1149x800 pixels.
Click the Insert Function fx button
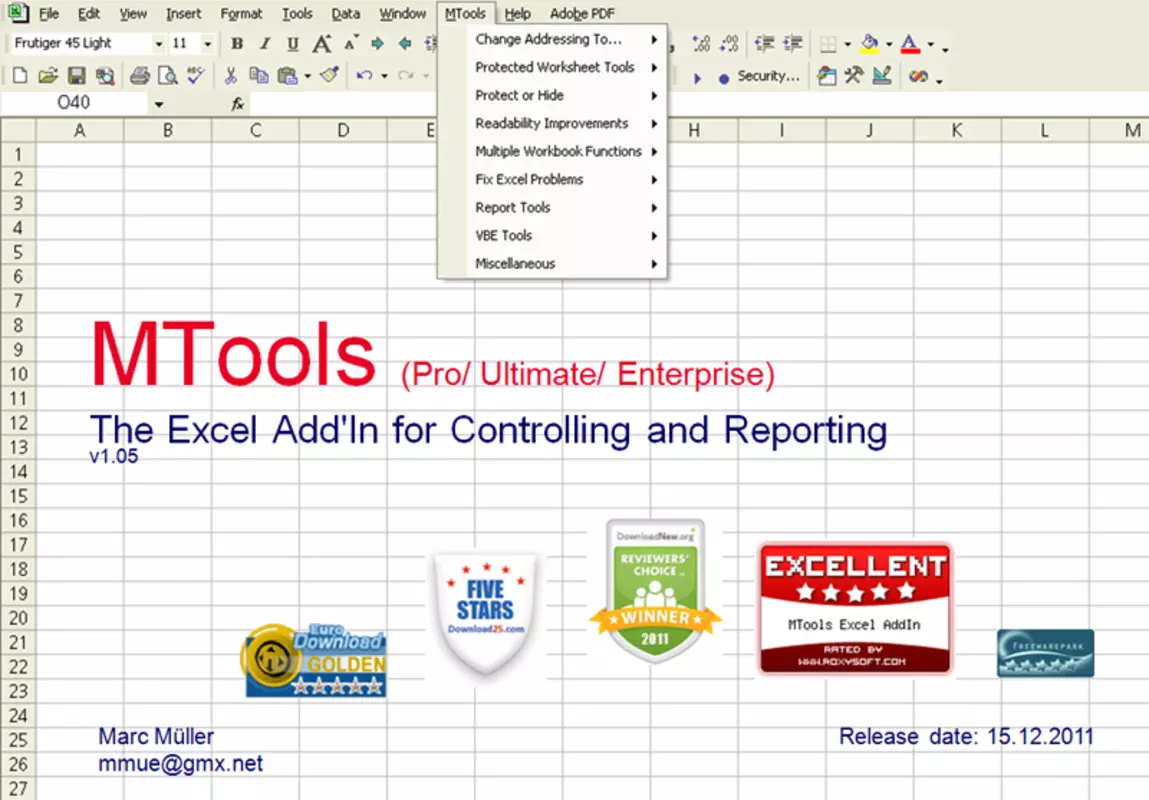pos(237,104)
